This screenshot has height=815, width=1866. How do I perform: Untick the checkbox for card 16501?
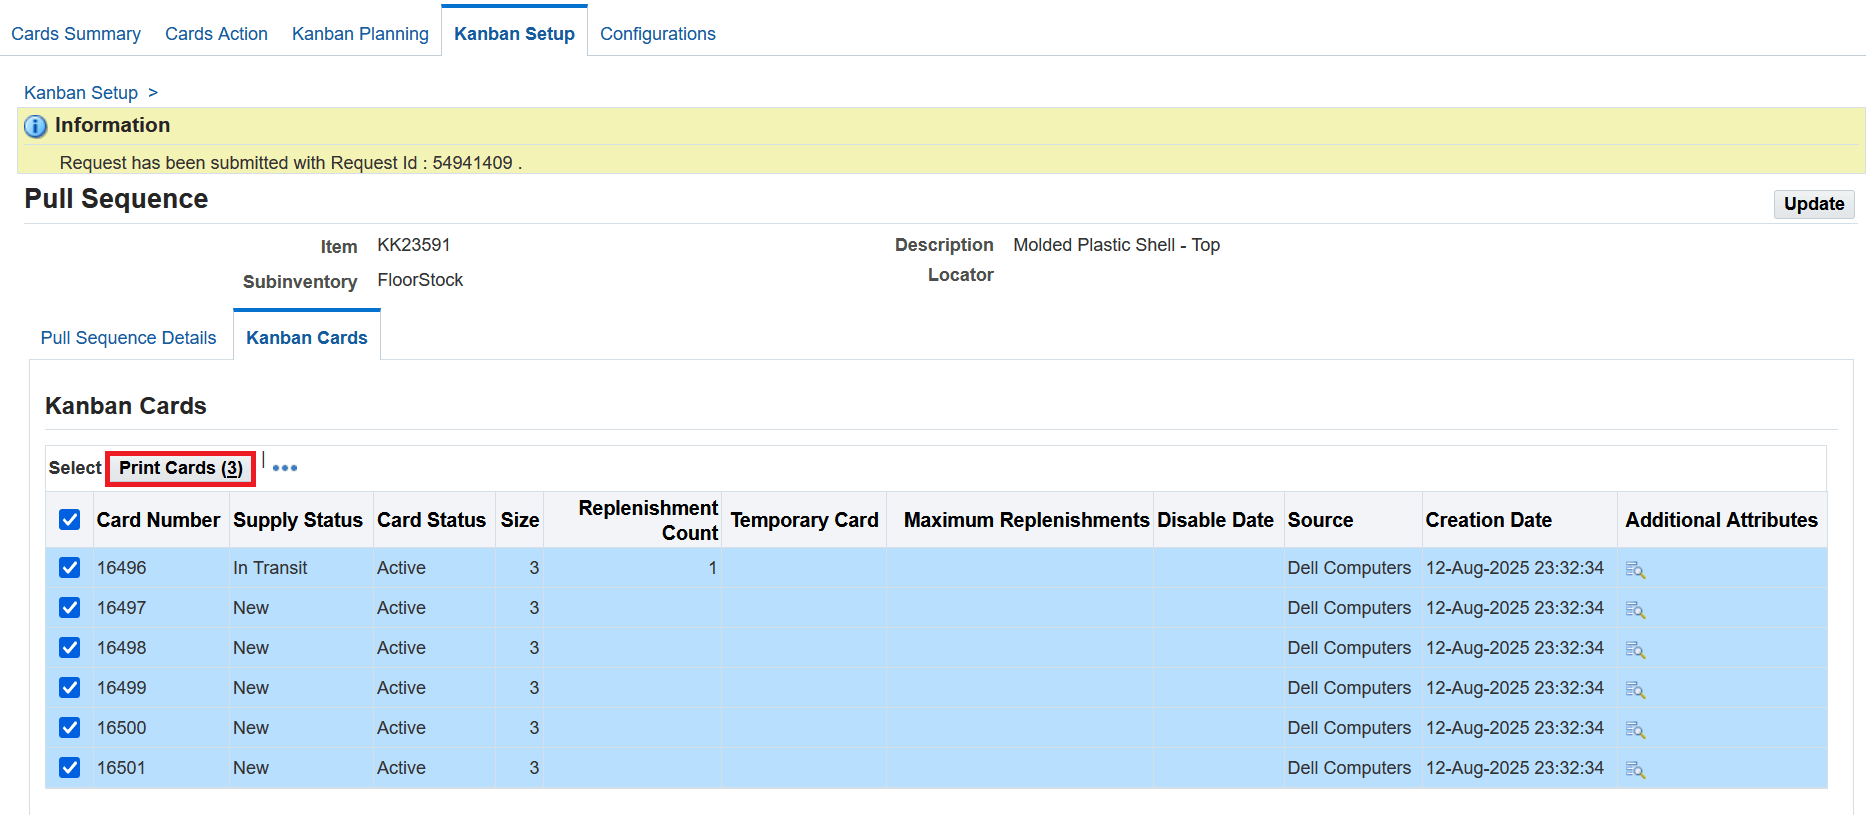click(69, 767)
